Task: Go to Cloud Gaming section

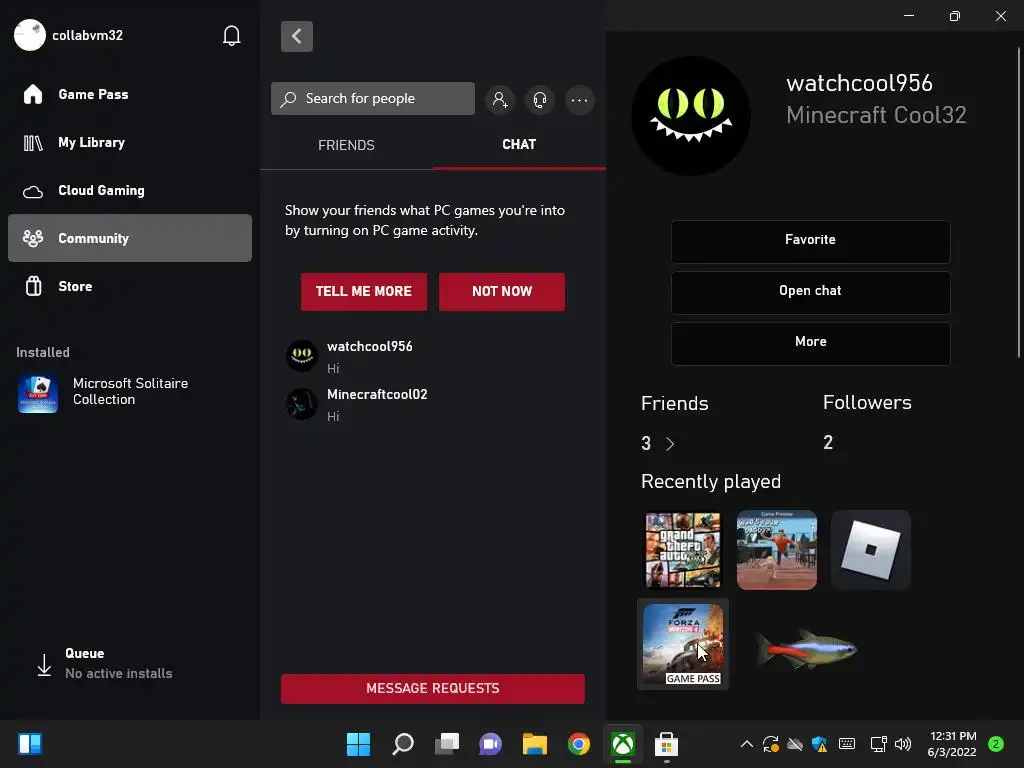Action: 130,191
